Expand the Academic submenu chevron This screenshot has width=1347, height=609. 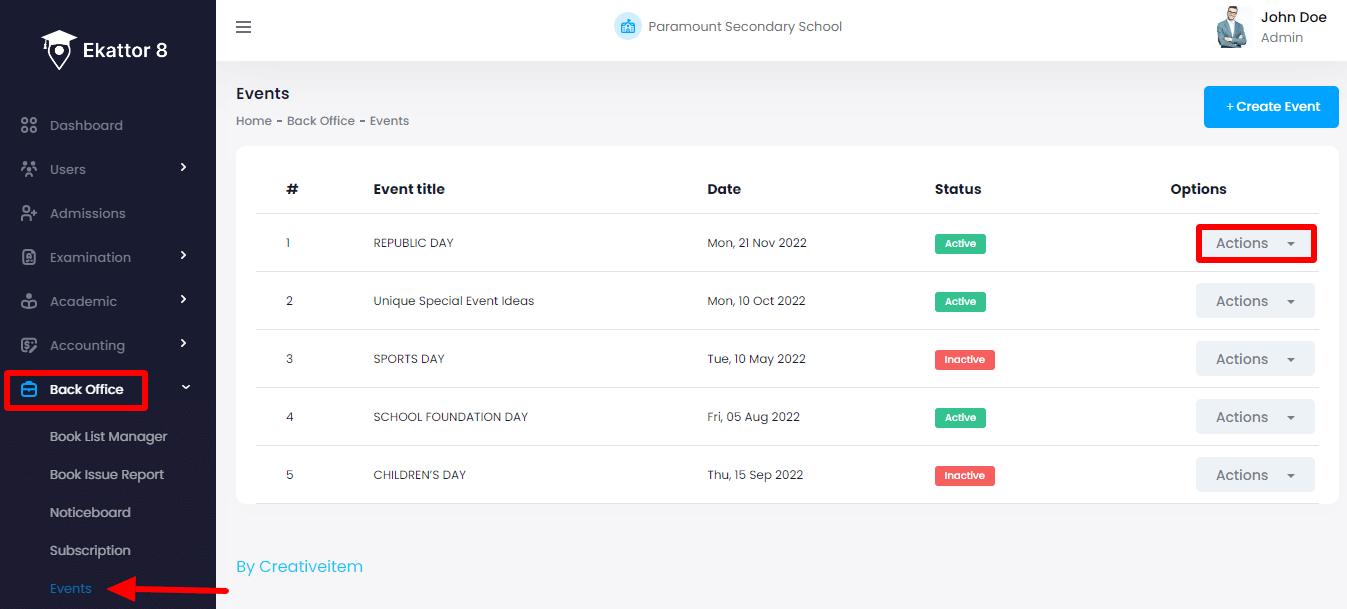(x=183, y=299)
